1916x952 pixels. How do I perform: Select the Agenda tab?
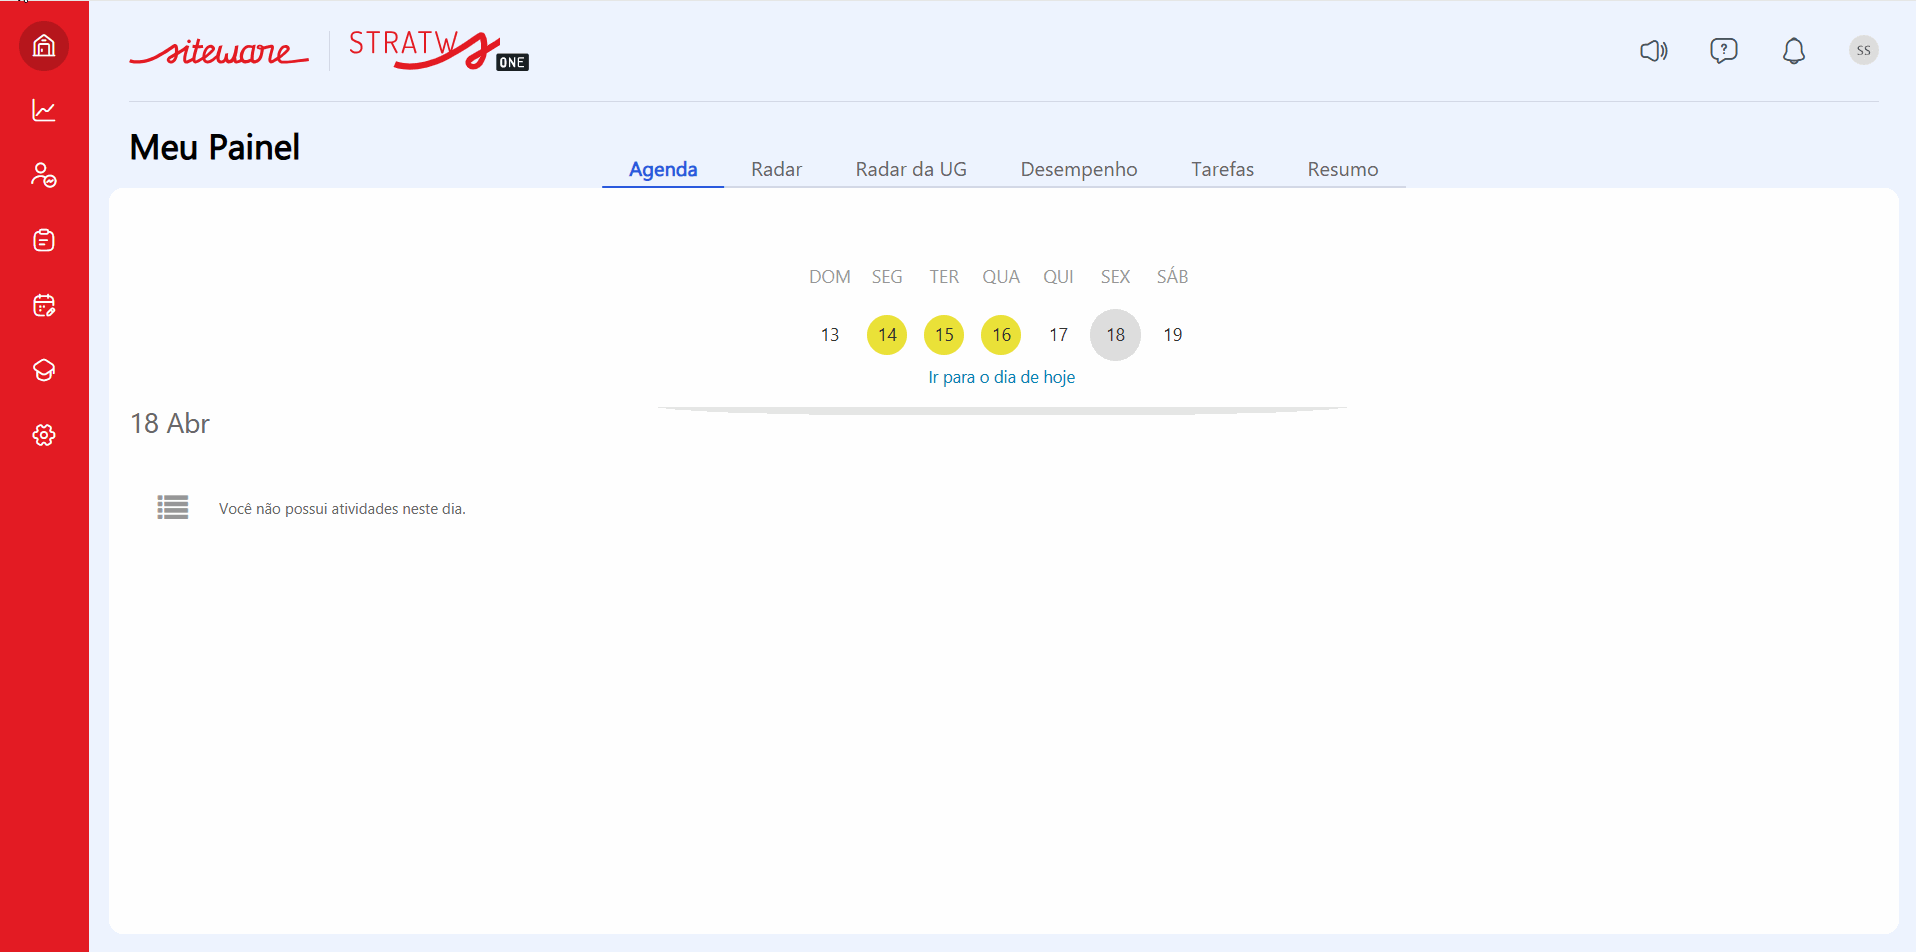[663, 169]
